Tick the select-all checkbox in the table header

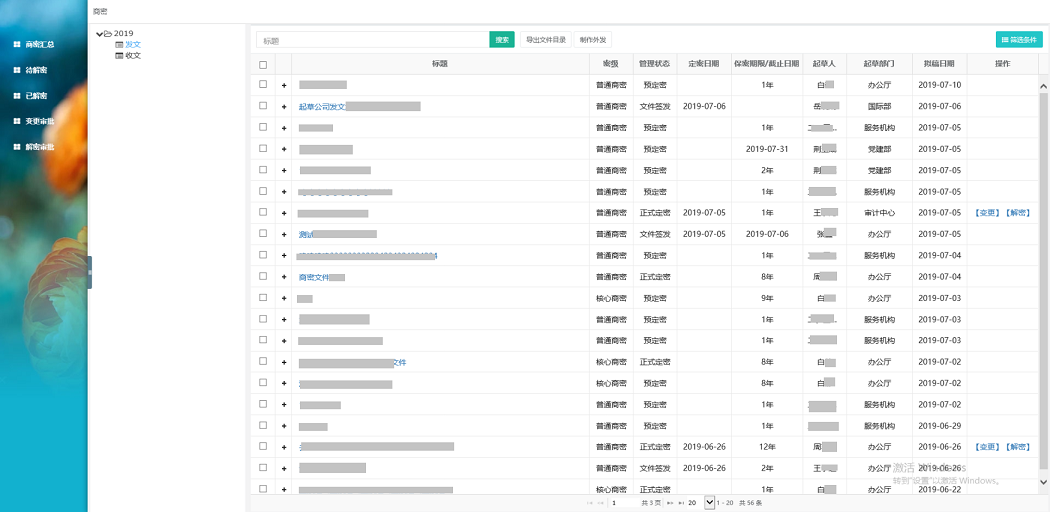pyautogui.click(x=263, y=64)
